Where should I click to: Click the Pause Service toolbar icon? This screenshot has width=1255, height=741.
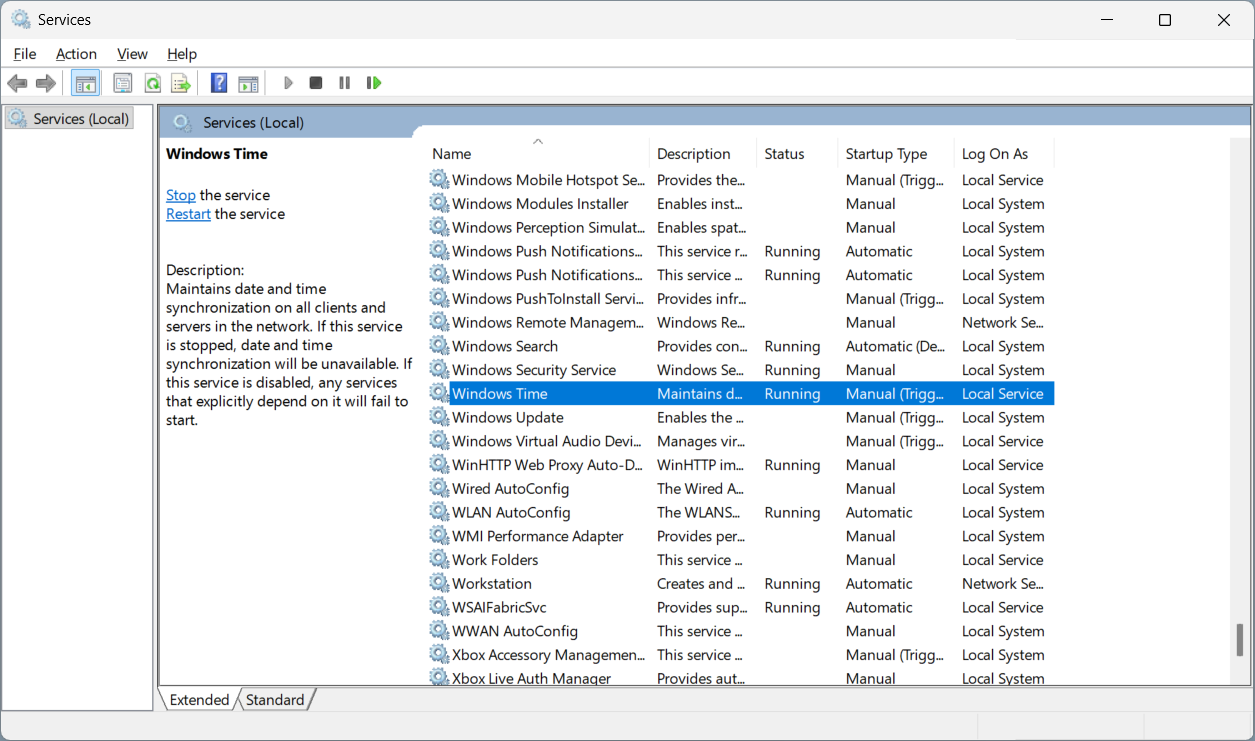tap(344, 83)
